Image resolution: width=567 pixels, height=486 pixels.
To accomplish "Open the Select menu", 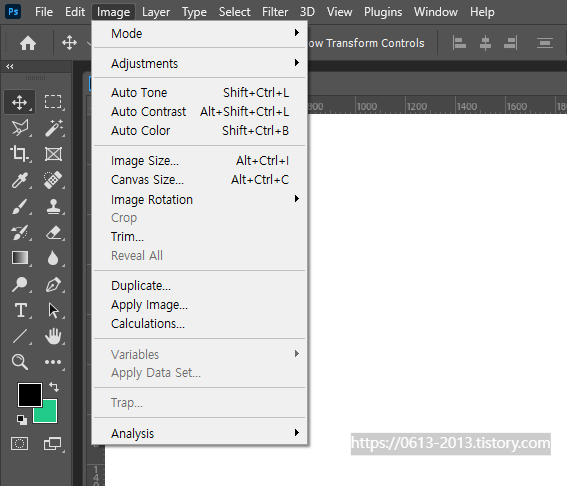I will [x=234, y=12].
